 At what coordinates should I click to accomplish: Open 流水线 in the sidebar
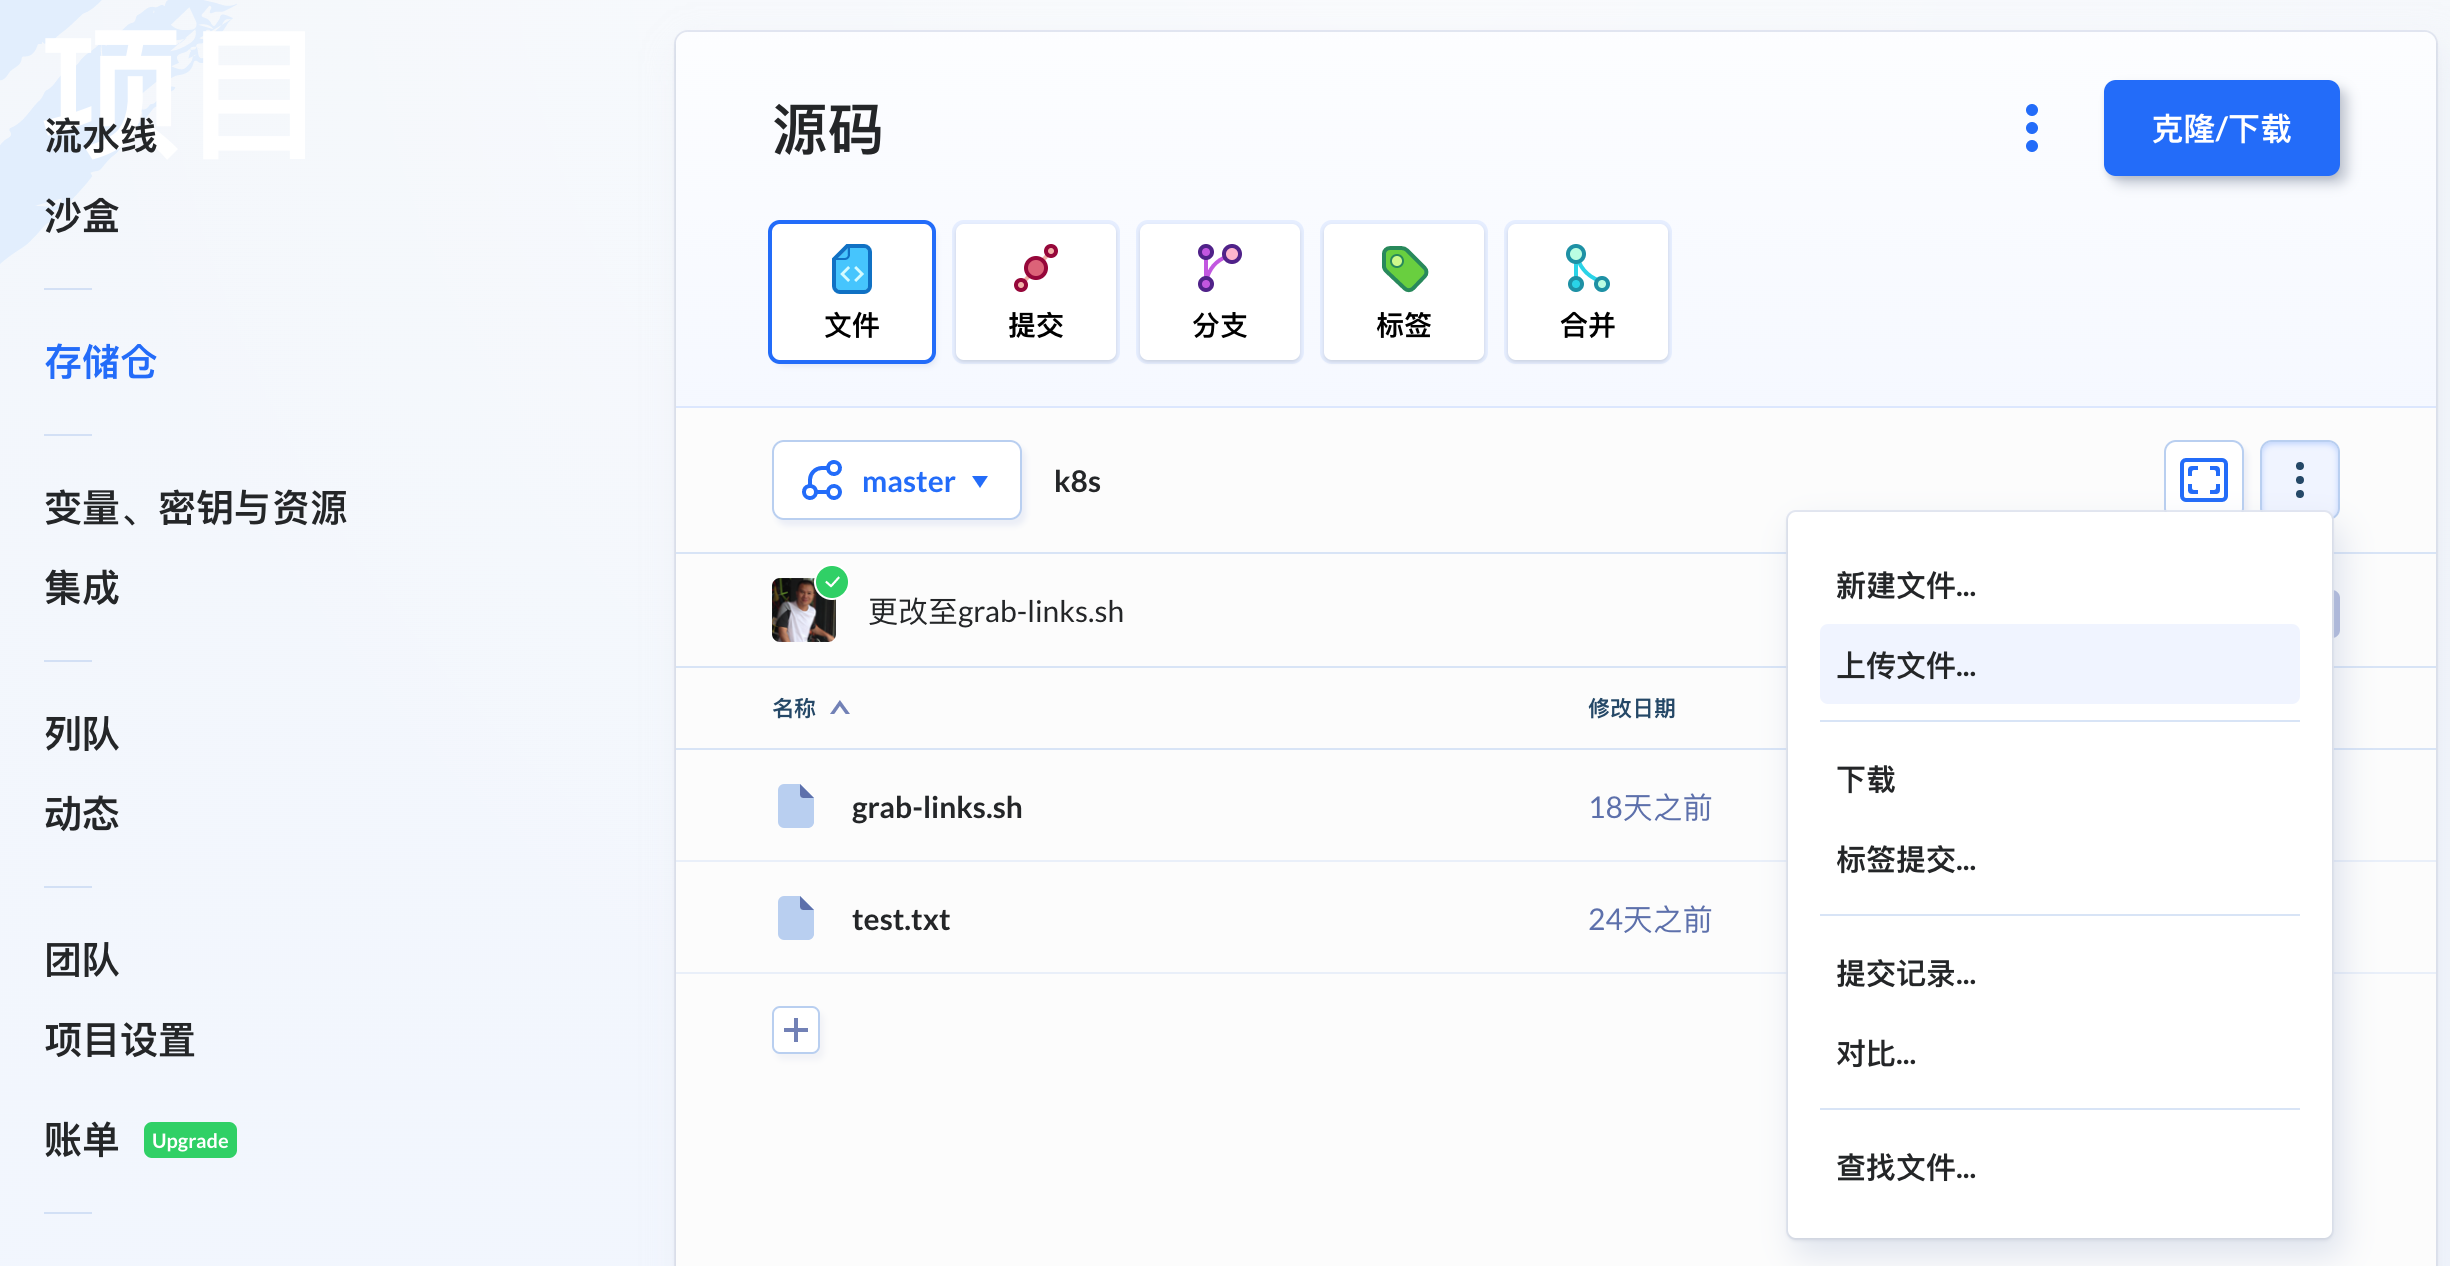click(x=100, y=136)
